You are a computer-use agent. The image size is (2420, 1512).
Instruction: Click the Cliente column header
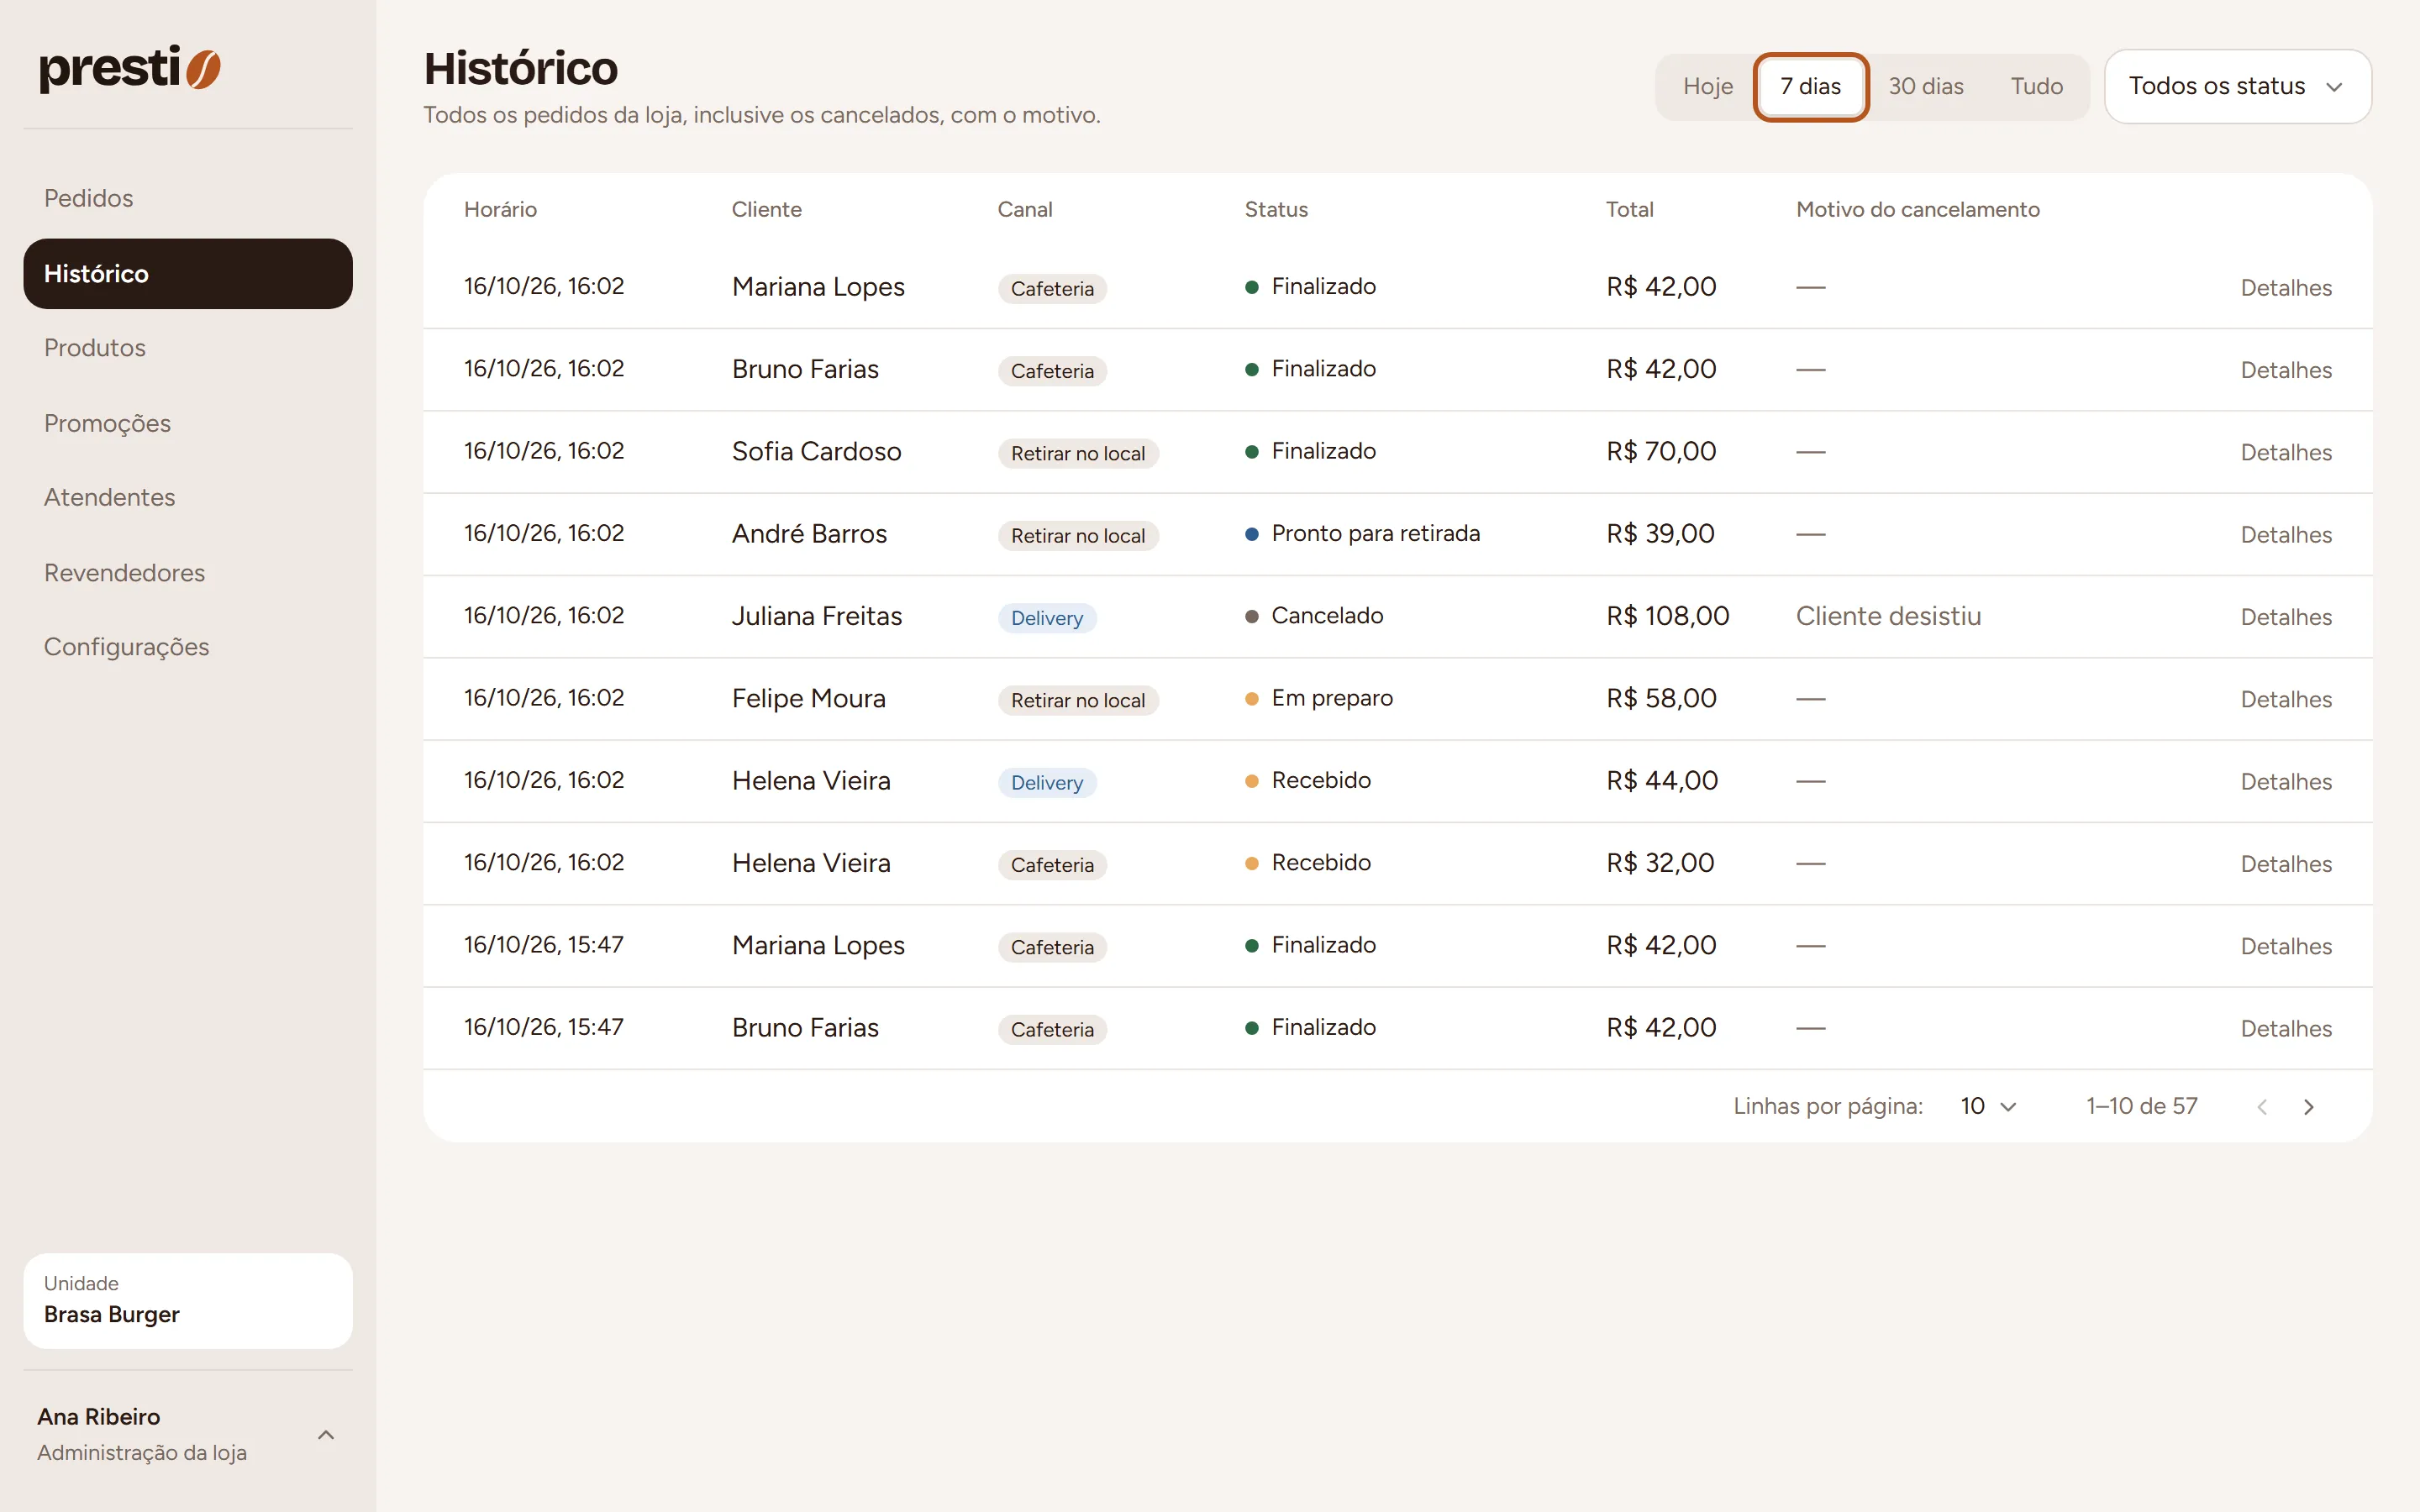766,209
